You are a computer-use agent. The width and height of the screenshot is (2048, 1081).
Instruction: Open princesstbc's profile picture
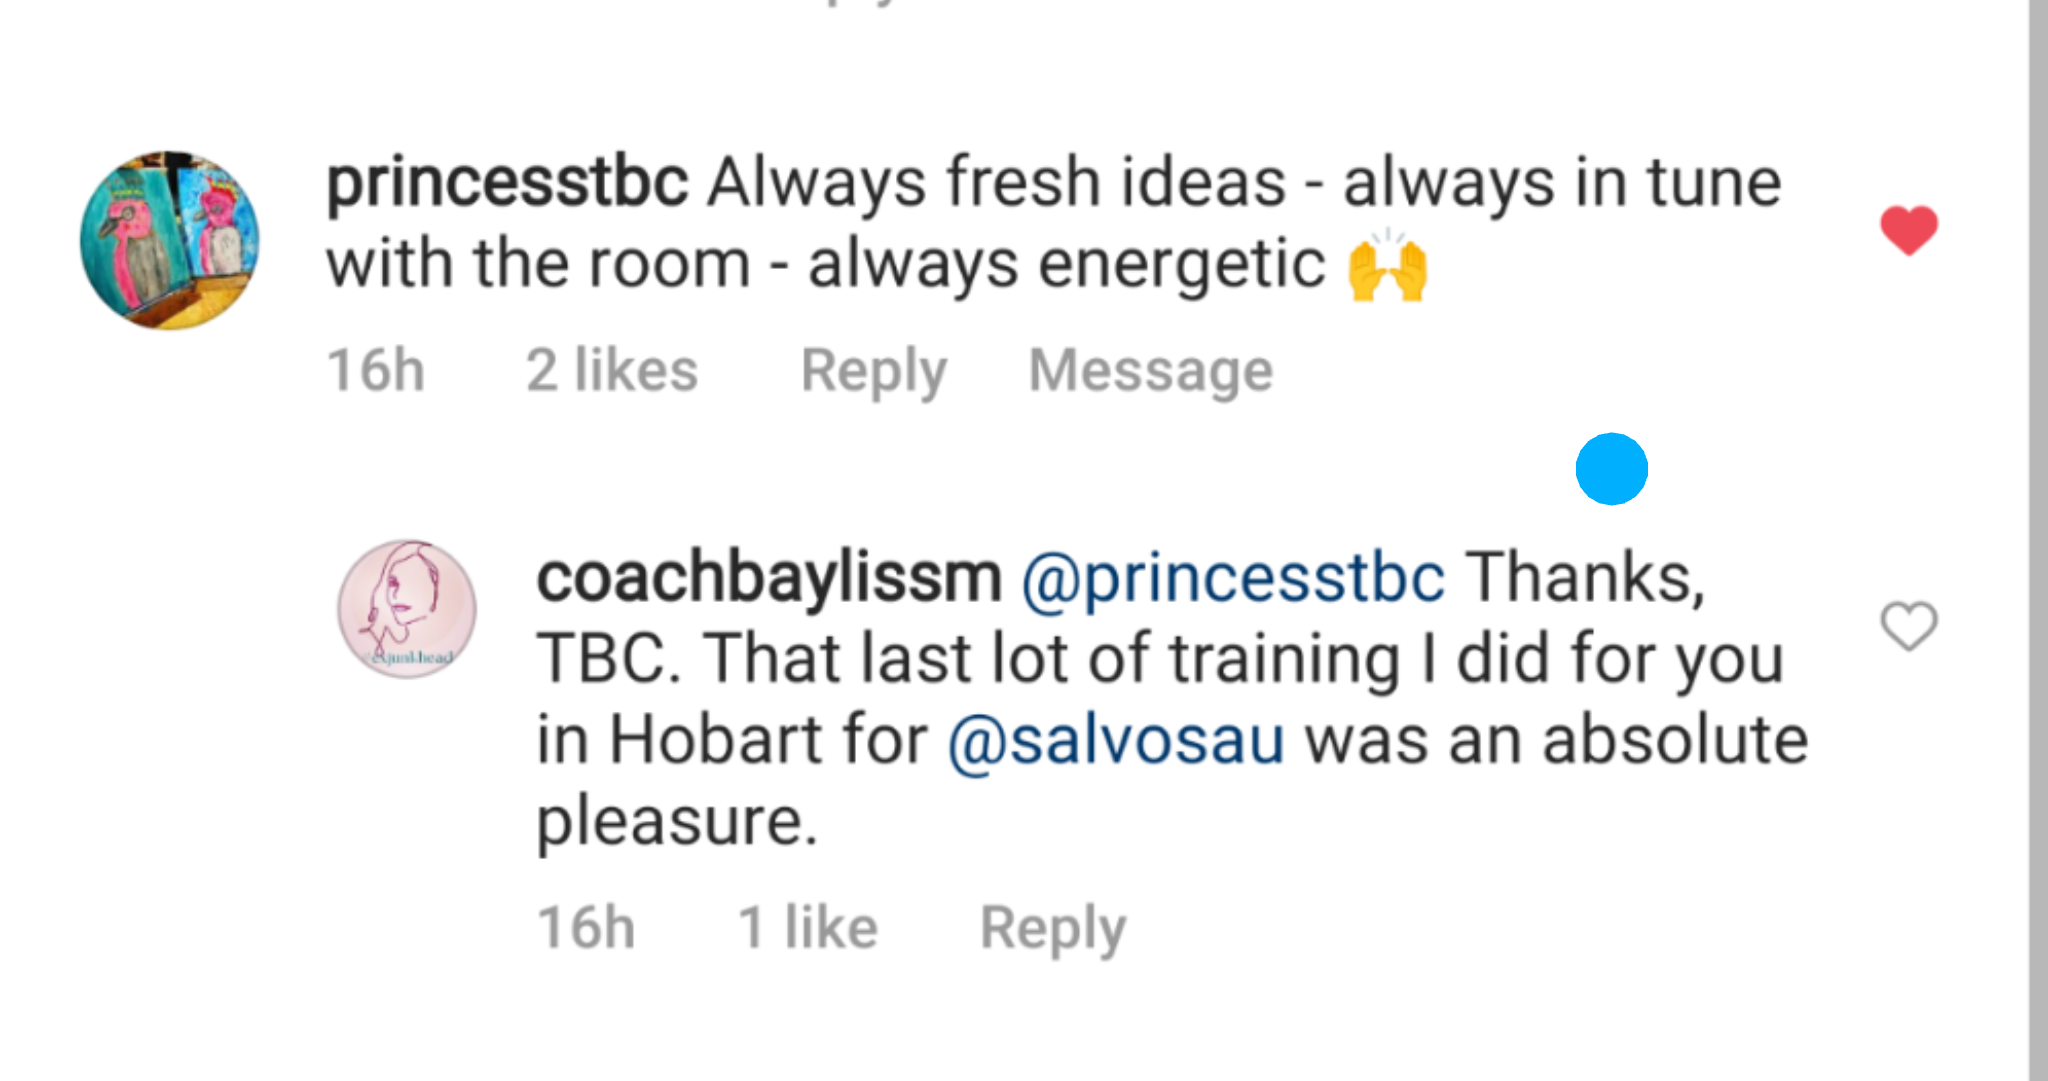click(x=170, y=240)
